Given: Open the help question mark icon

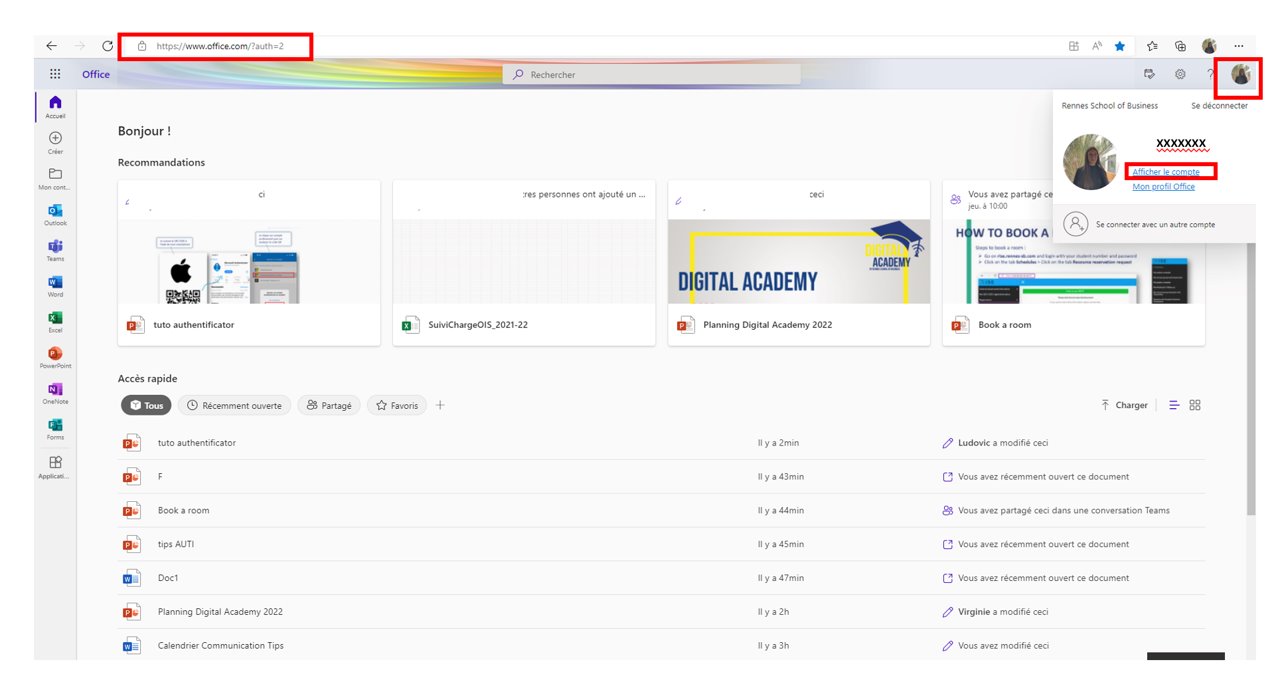Looking at the screenshot, I should click(1210, 74).
